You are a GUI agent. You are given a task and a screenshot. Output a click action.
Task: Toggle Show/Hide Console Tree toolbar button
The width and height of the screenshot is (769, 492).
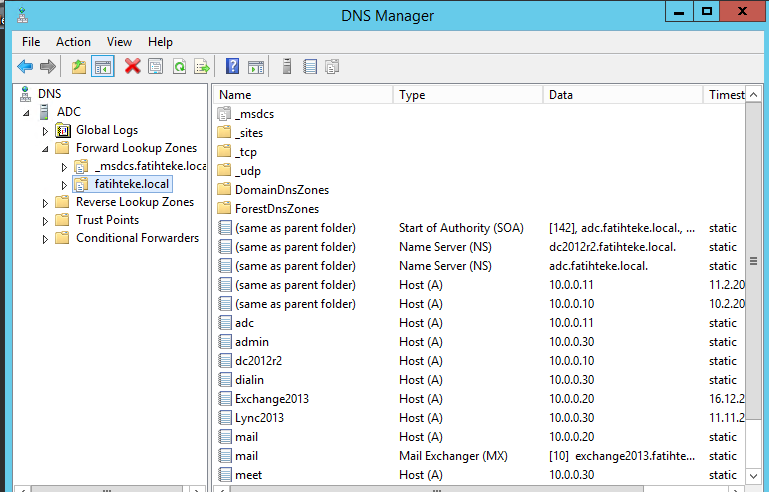[x=103, y=66]
